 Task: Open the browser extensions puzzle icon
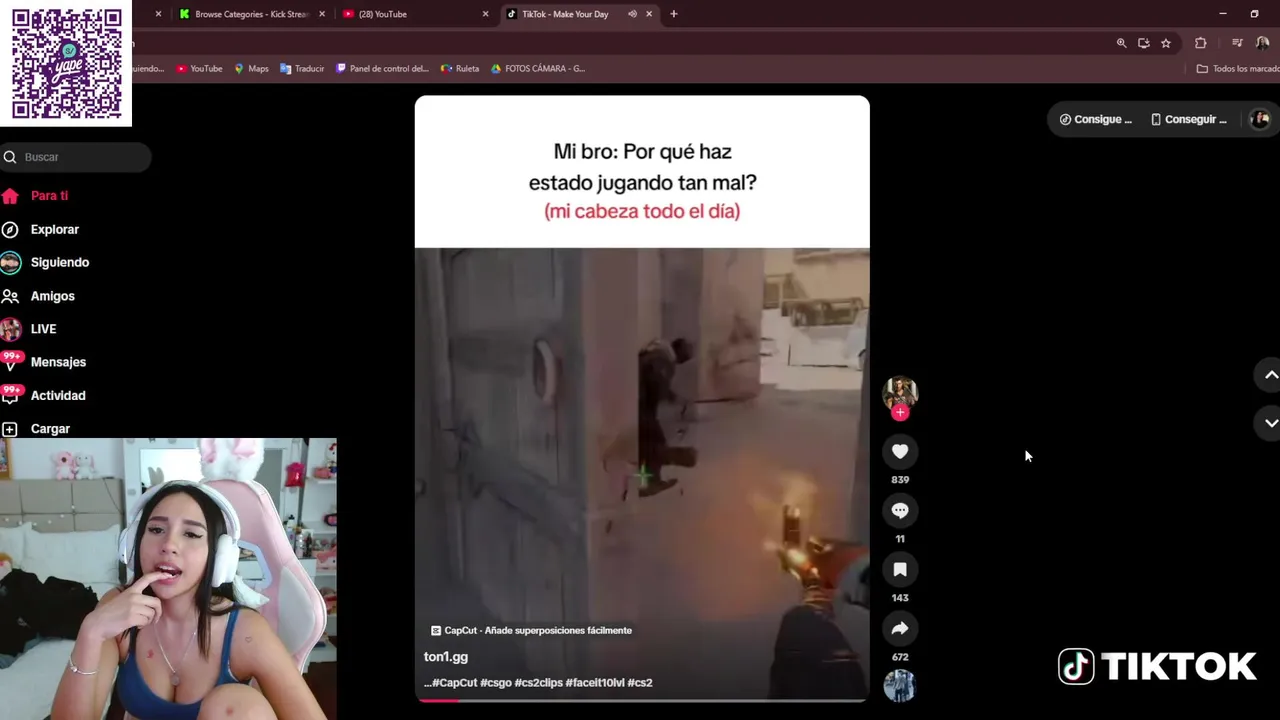1200,43
